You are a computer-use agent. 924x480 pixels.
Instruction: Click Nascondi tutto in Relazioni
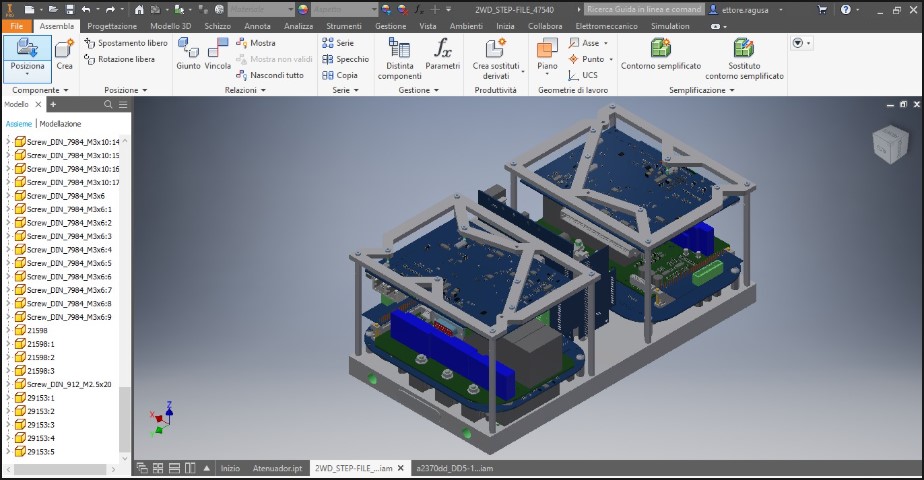pos(269,75)
